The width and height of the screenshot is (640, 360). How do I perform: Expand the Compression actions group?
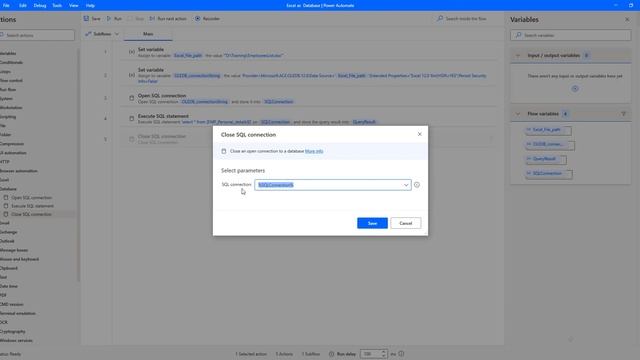point(12,144)
